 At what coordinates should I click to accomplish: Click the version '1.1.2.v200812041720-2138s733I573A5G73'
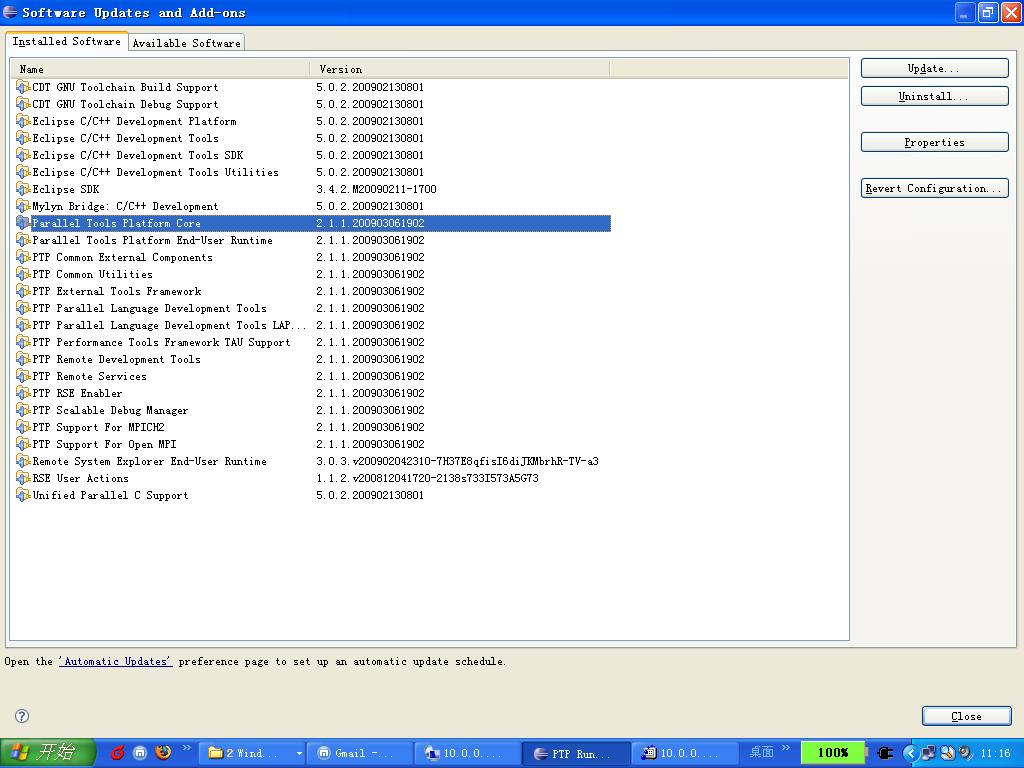[x=427, y=478]
